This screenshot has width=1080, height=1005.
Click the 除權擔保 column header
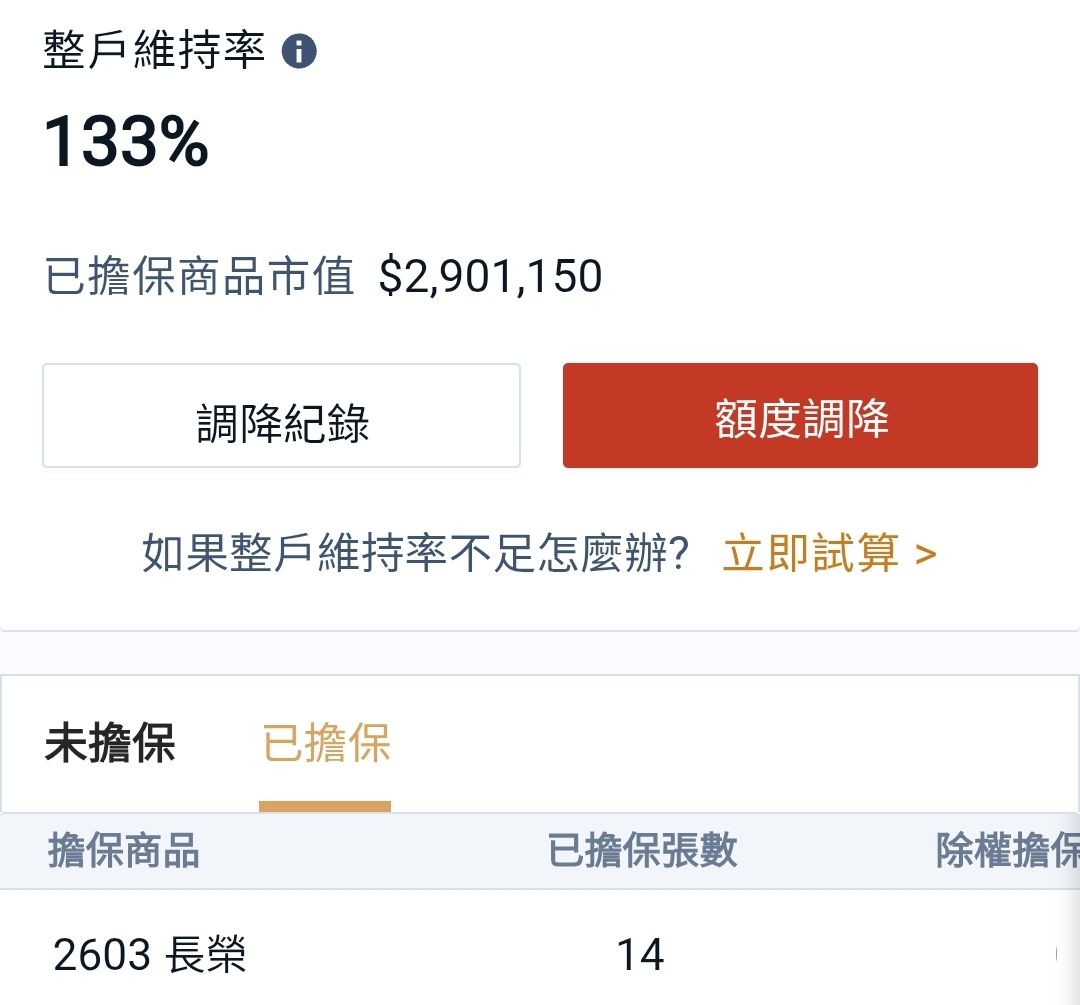(1006, 851)
